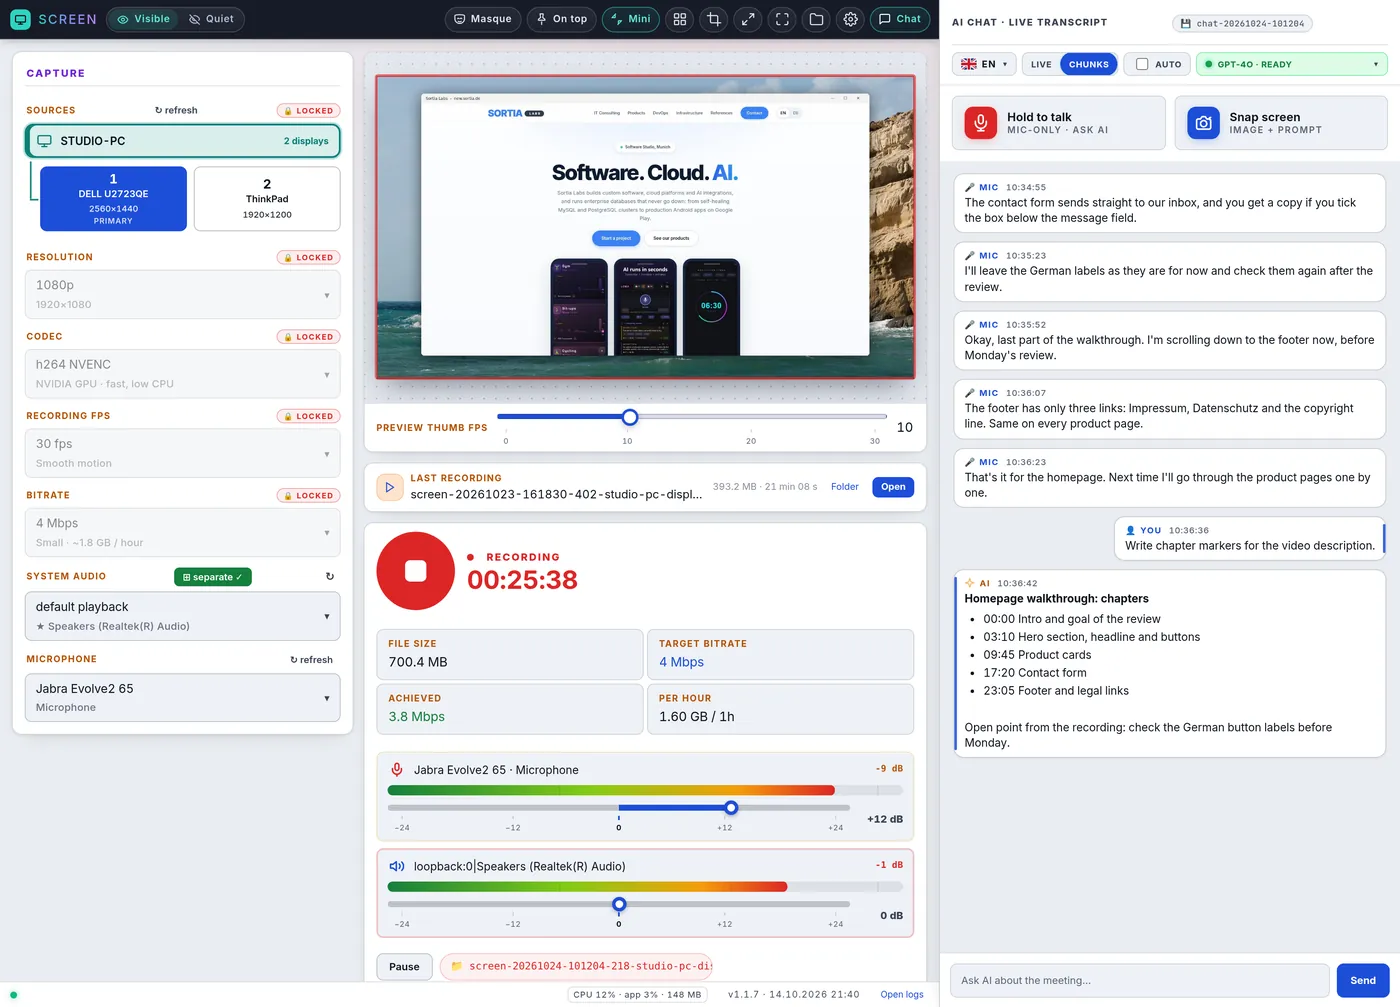Click the diagonal expand arrows icon
This screenshot has width=1400, height=1007.
coord(748,19)
